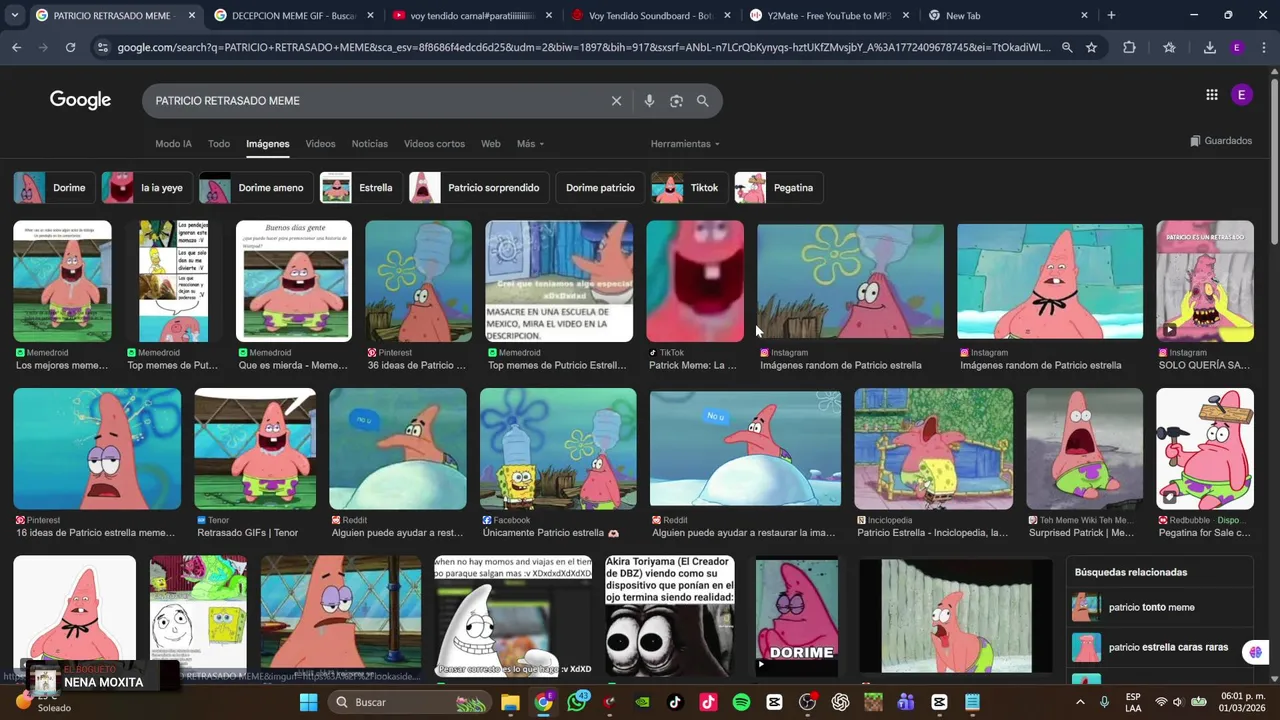Open Chrome tab search dropdown
The width and height of the screenshot is (1280, 720).
click(x=14, y=15)
